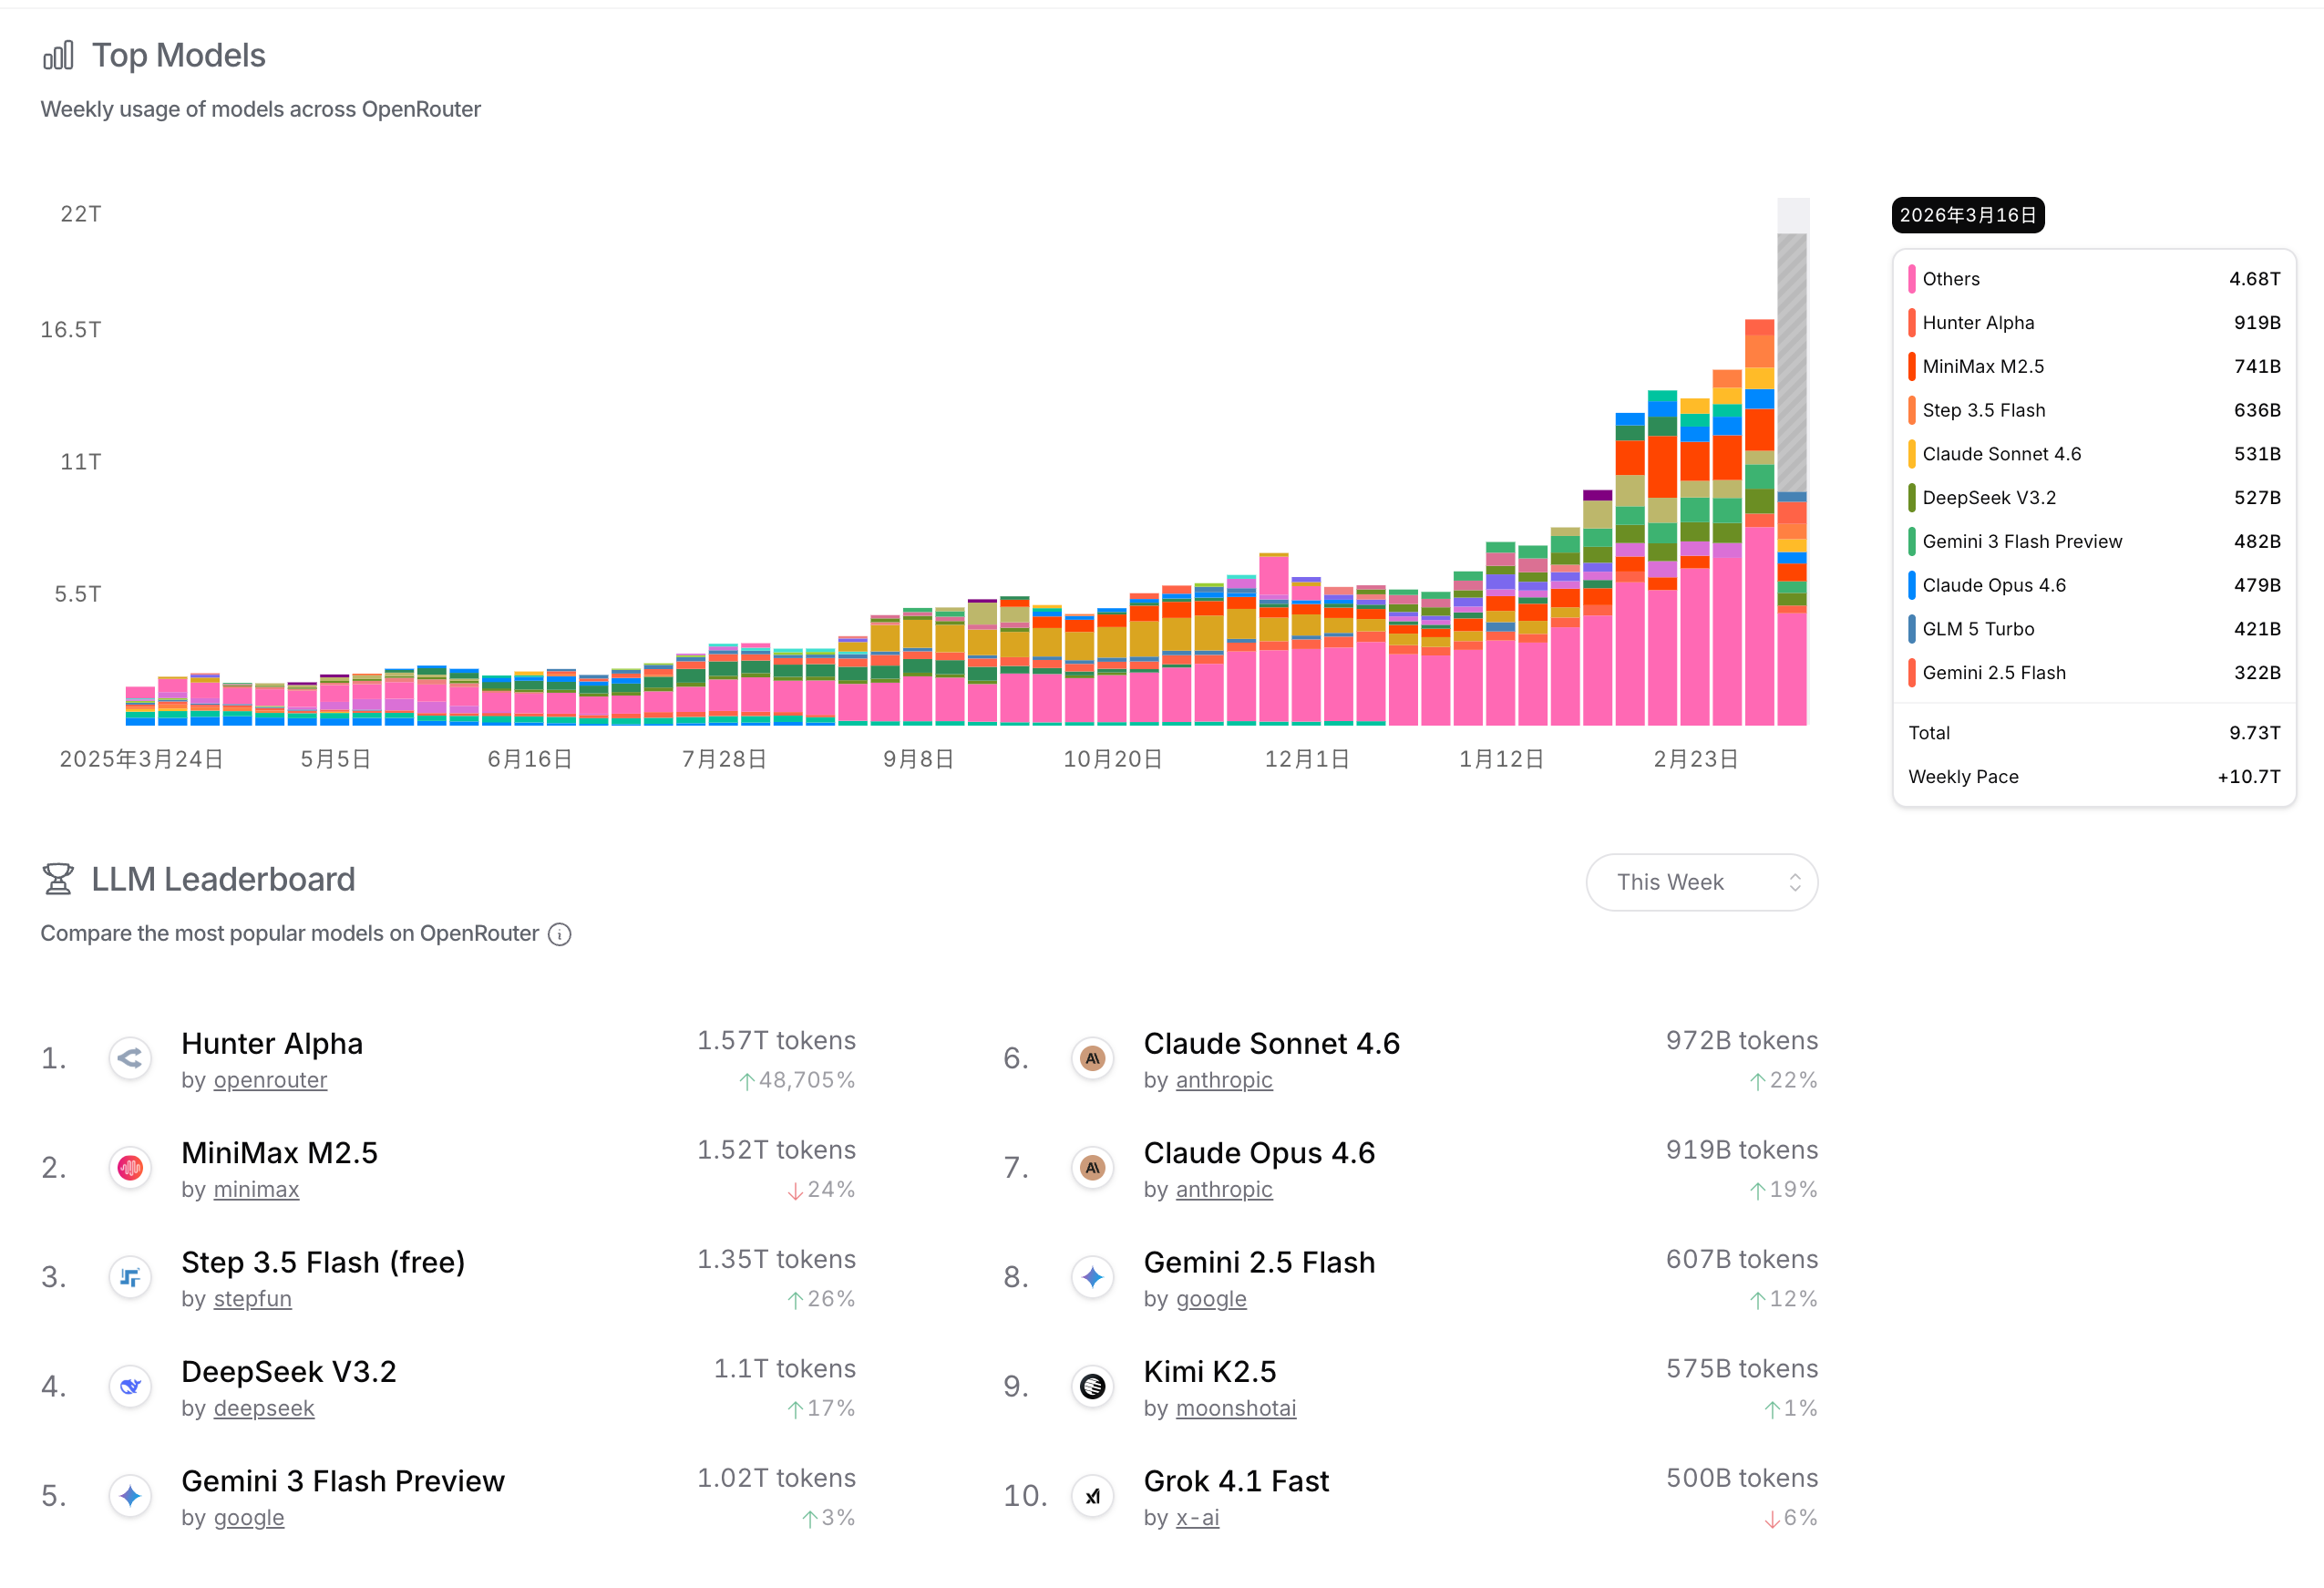Screen dimensions: 2324x1588
Task: Click the dropdown chevron arrows beside This Week
Action: pos(1795,882)
